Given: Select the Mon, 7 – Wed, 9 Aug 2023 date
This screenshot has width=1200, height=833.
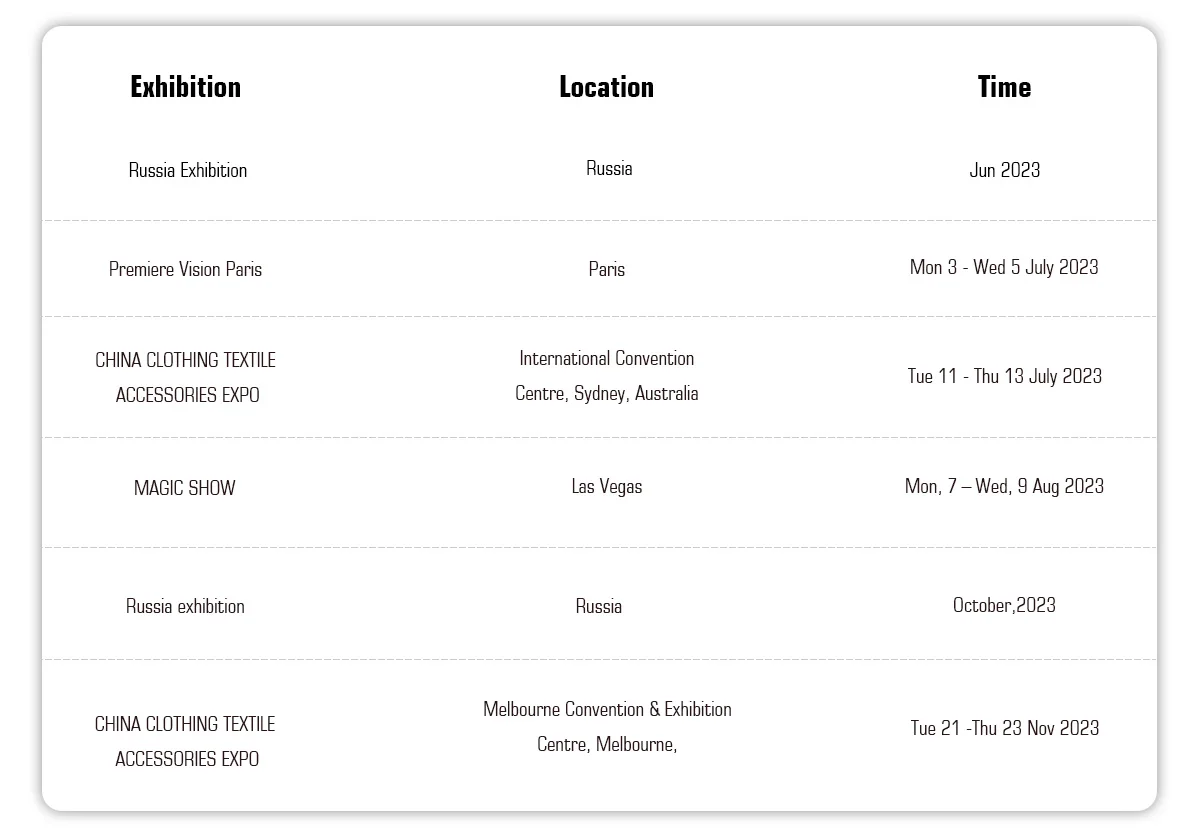Looking at the screenshot, I should point(1004,486).
